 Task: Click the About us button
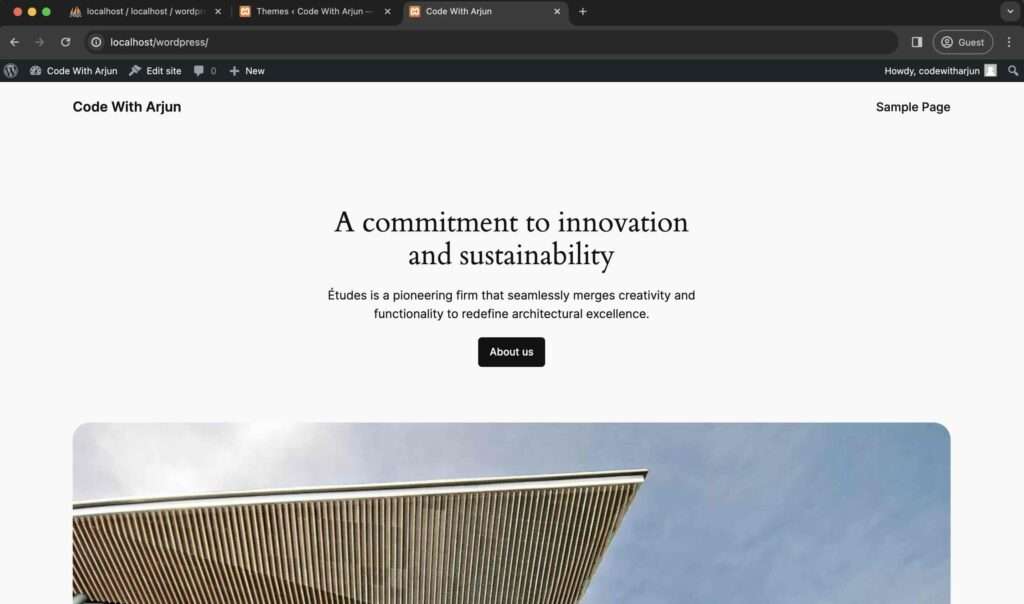coord(511,352)
